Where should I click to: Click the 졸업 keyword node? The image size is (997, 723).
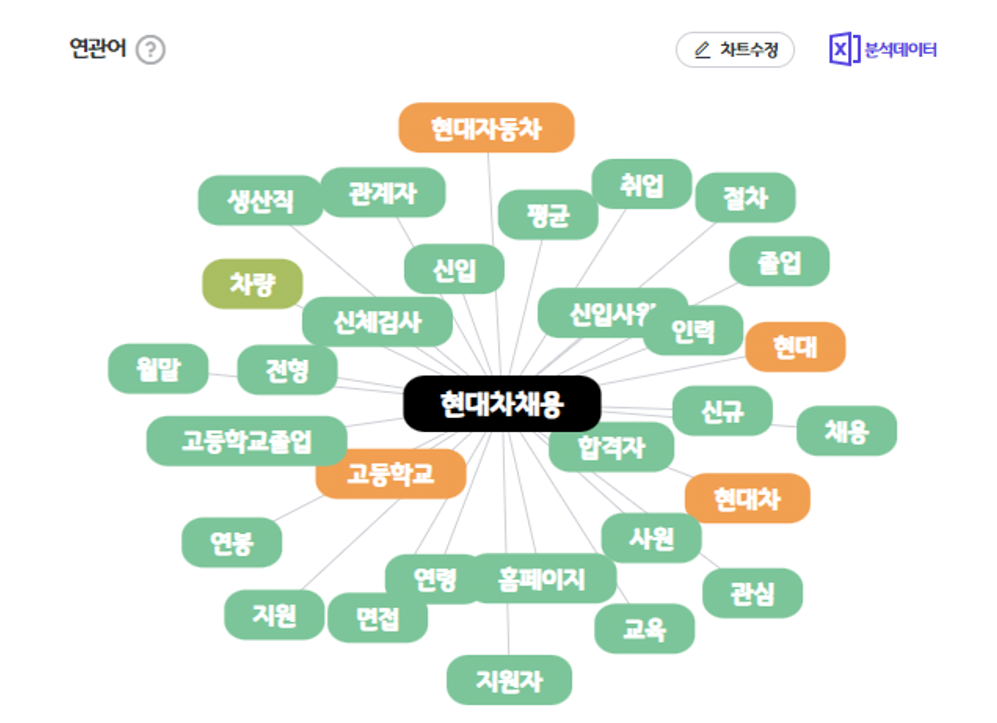(780, 261)
